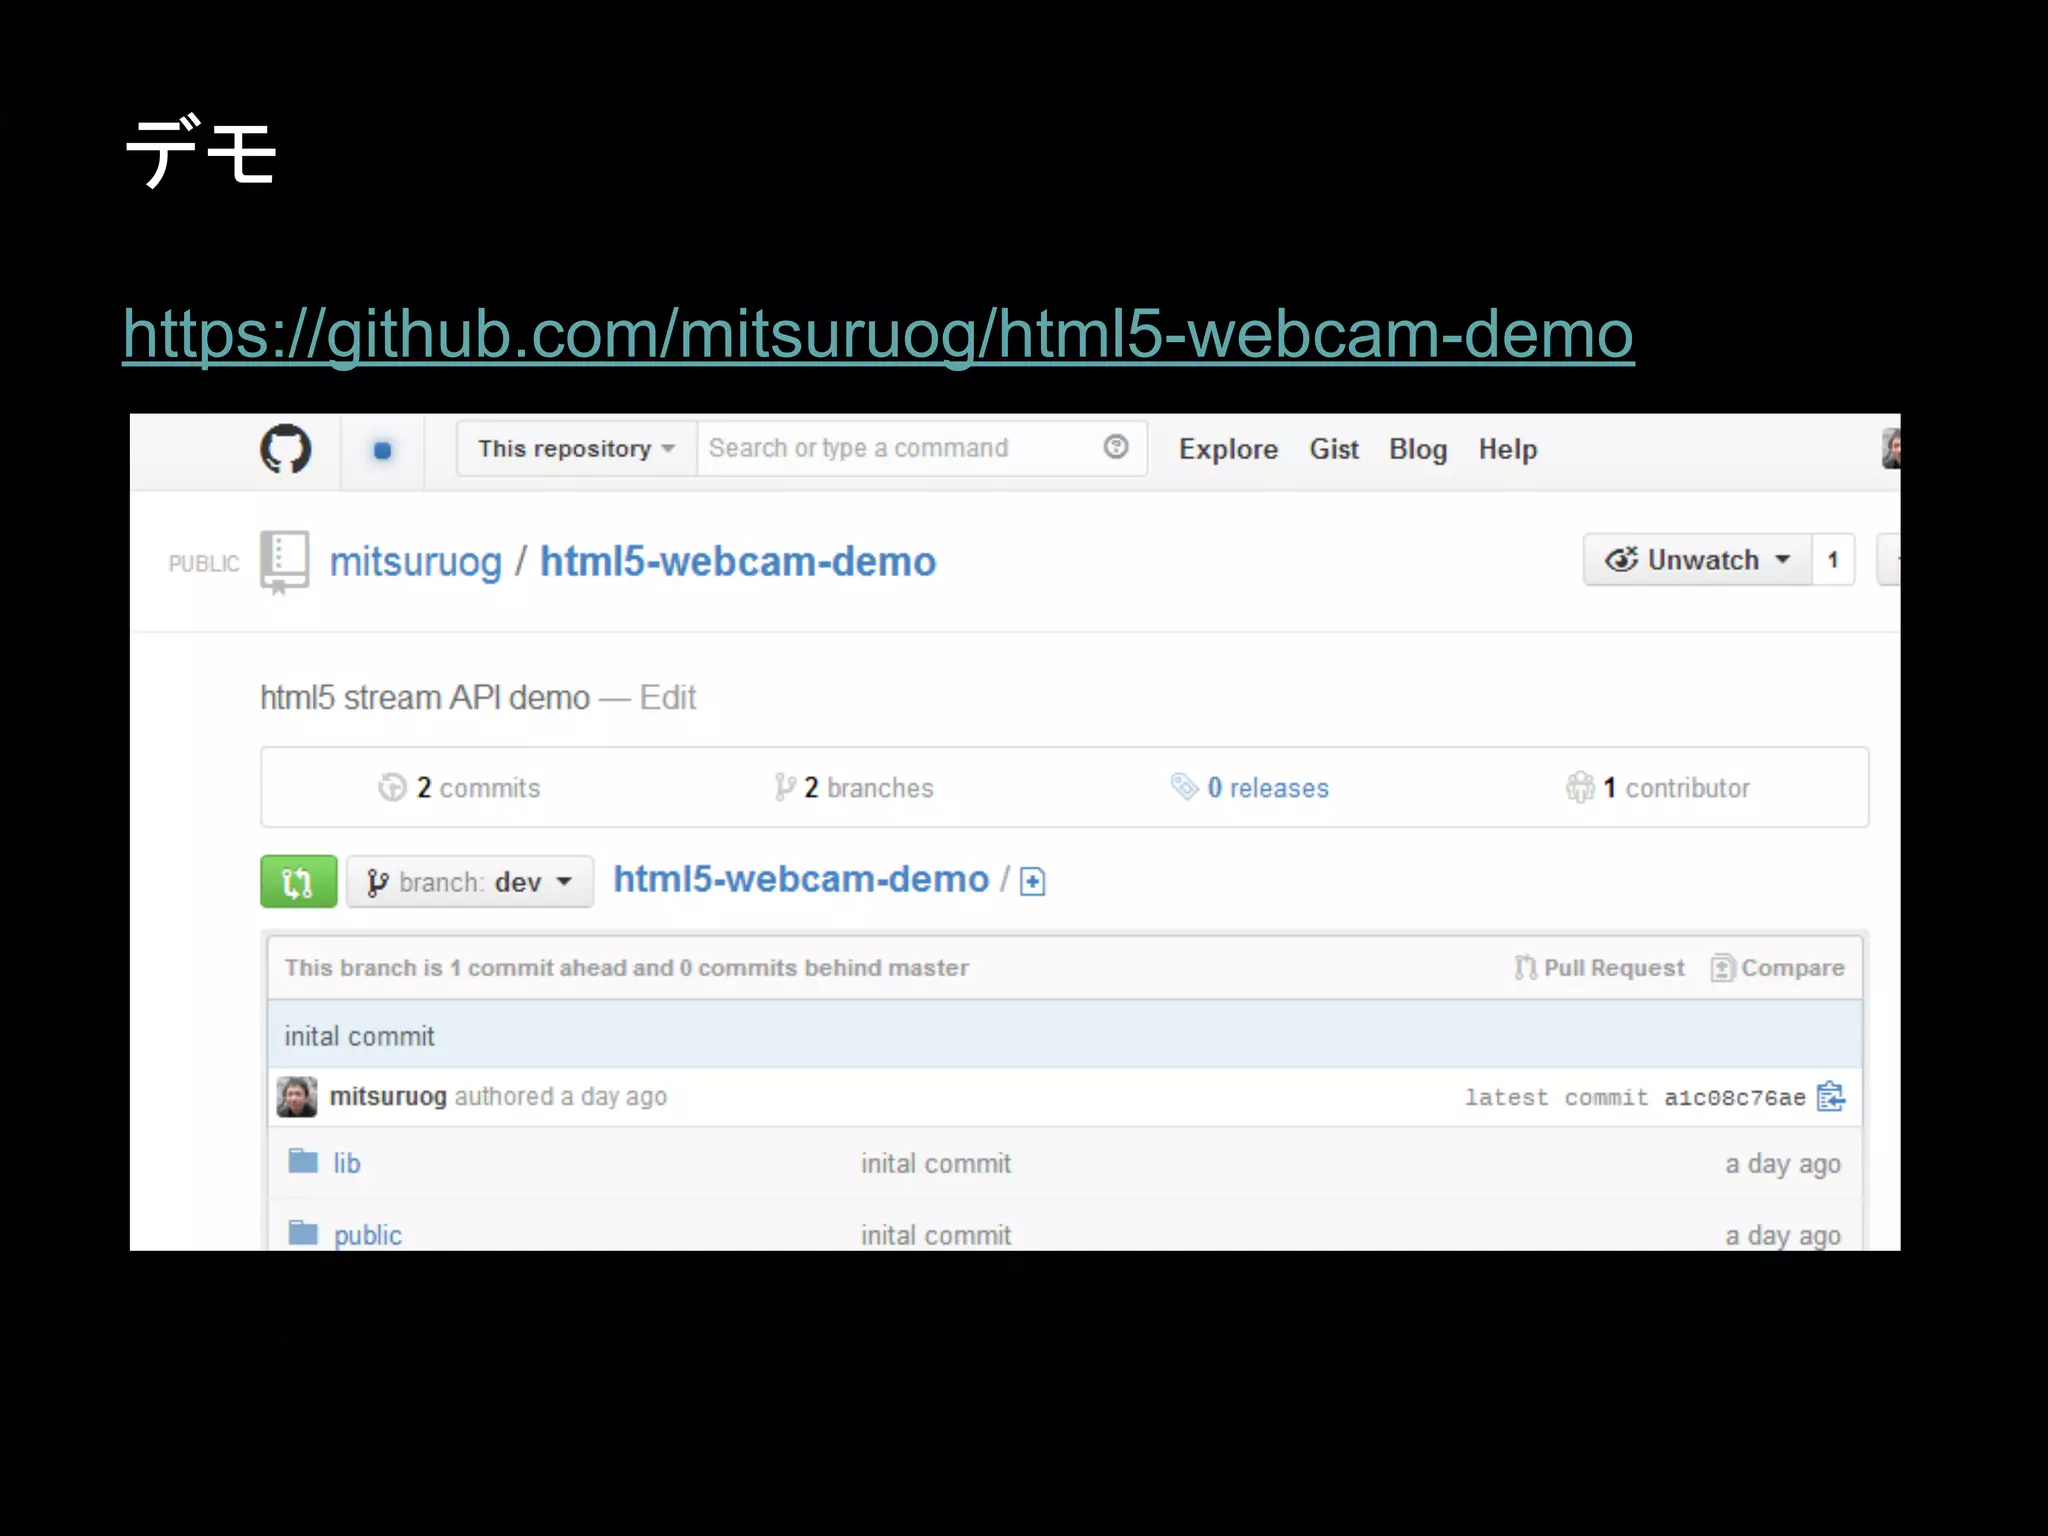Open the lib row's inital commit message
The width and height of the screenshot is (2048, 1536).
pos(936,1164)
